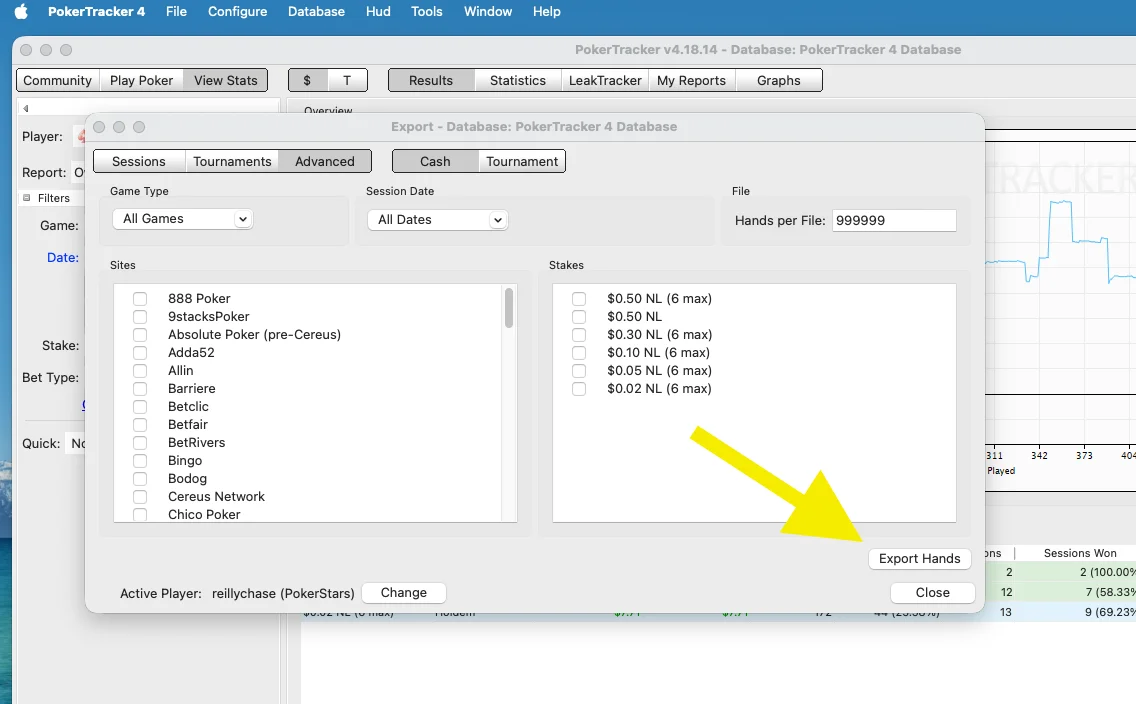Switch to dollar cash mode button
Image resolution: width=1136 pixels, height=704 pixels.
coord(307,80)
